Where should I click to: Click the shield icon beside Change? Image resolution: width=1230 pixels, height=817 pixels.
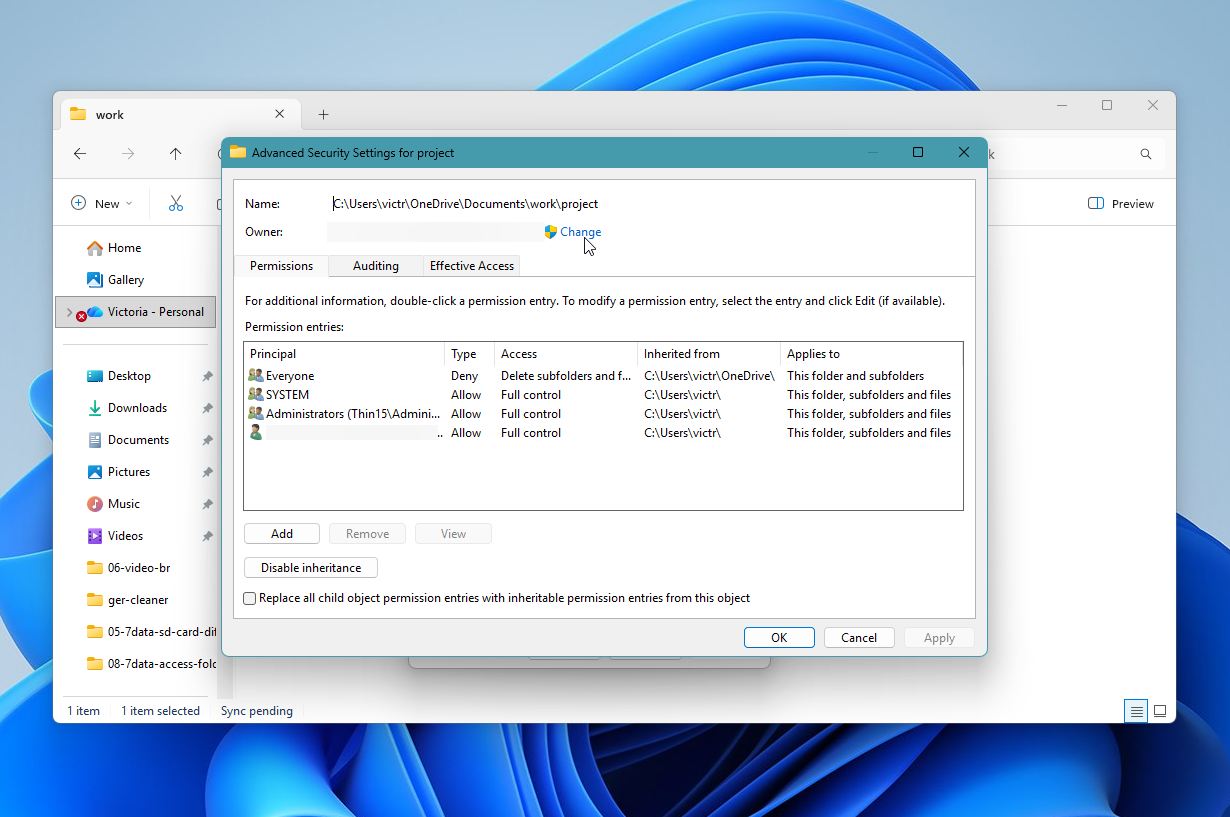pos(550,232)
